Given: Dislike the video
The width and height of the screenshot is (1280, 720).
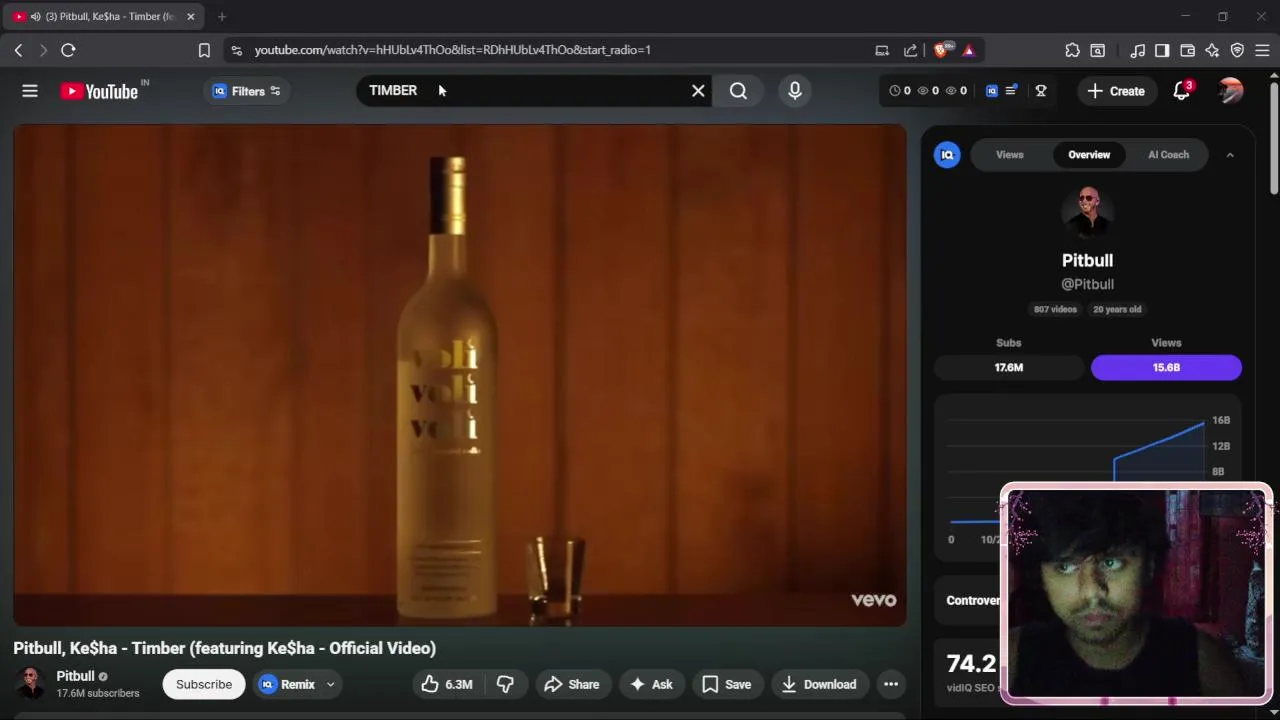Looking at the screenshot, I should coord(506,684).
